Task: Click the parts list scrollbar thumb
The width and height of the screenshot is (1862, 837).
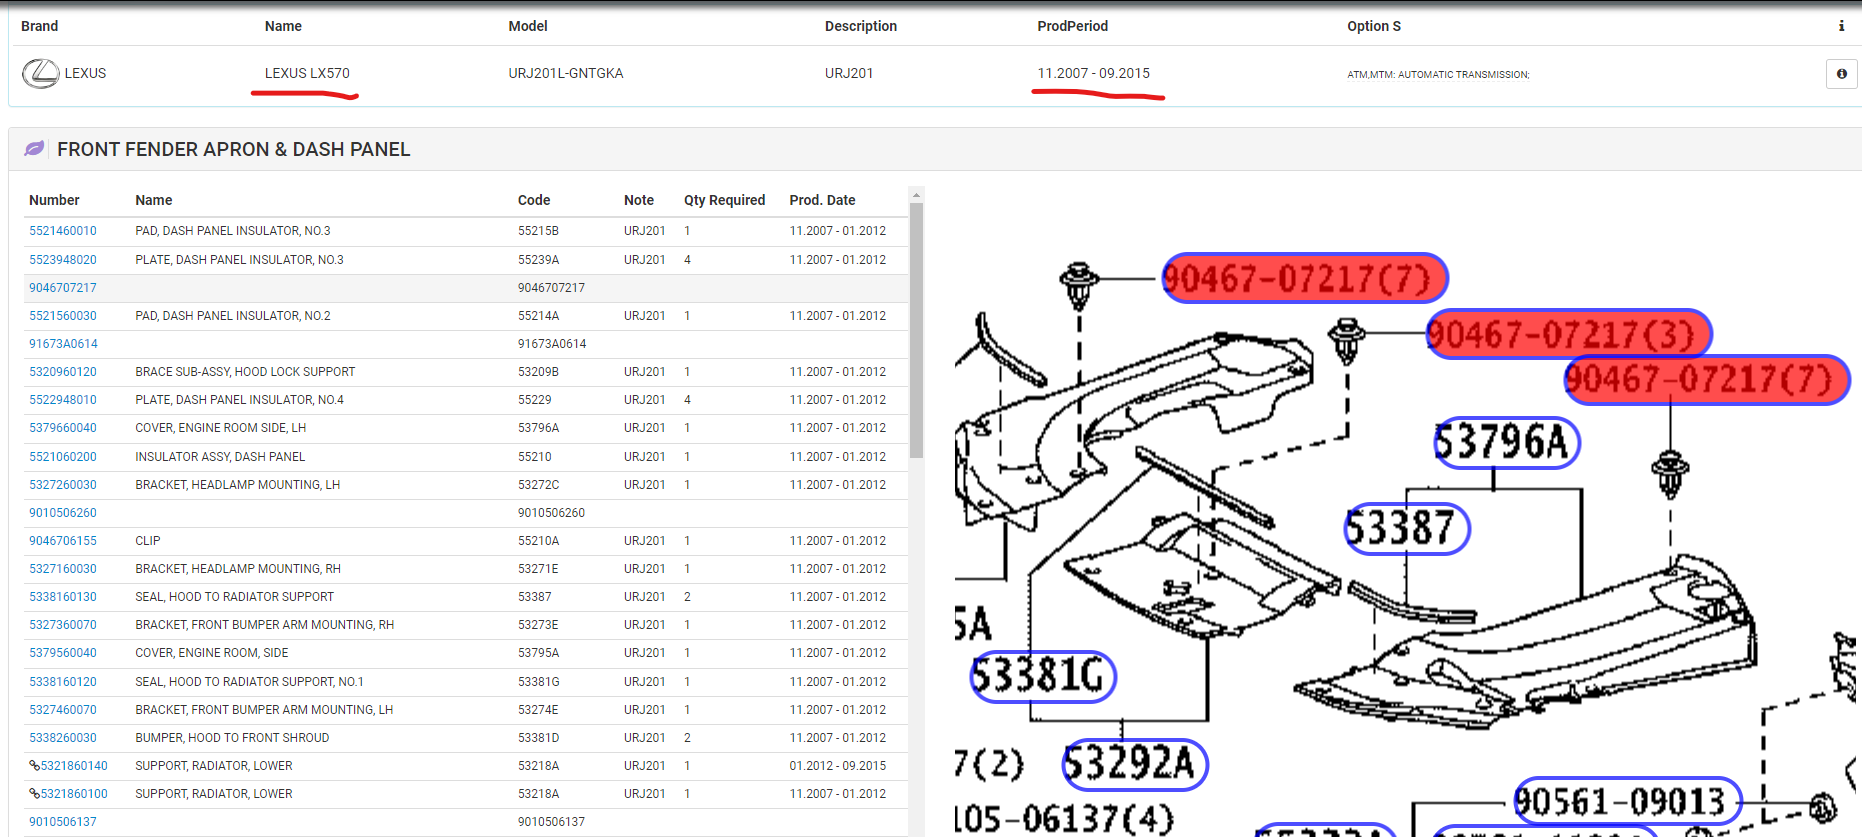Action: [x=916, y=330]
